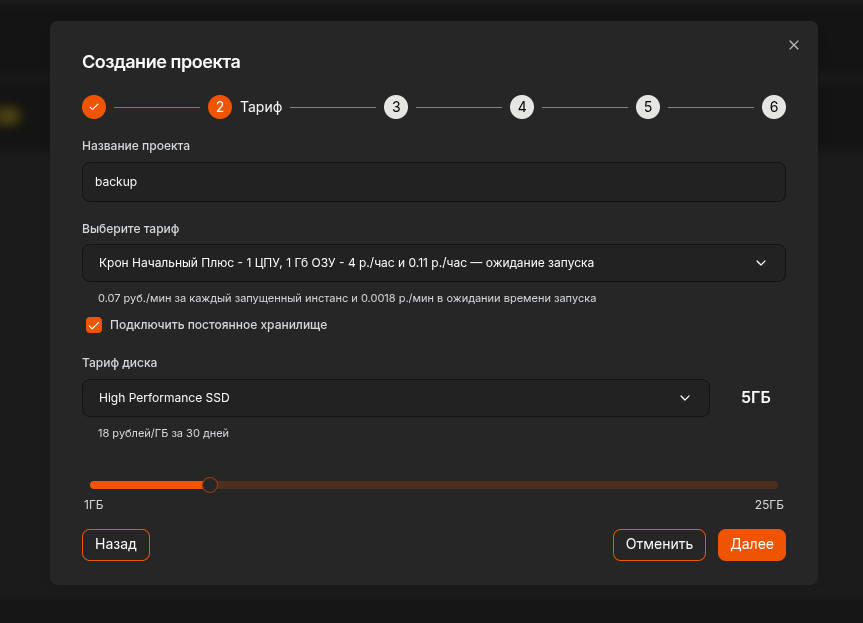Select the Создание проекта dialog title
863x623 pixels.
[x=161, y=62]
